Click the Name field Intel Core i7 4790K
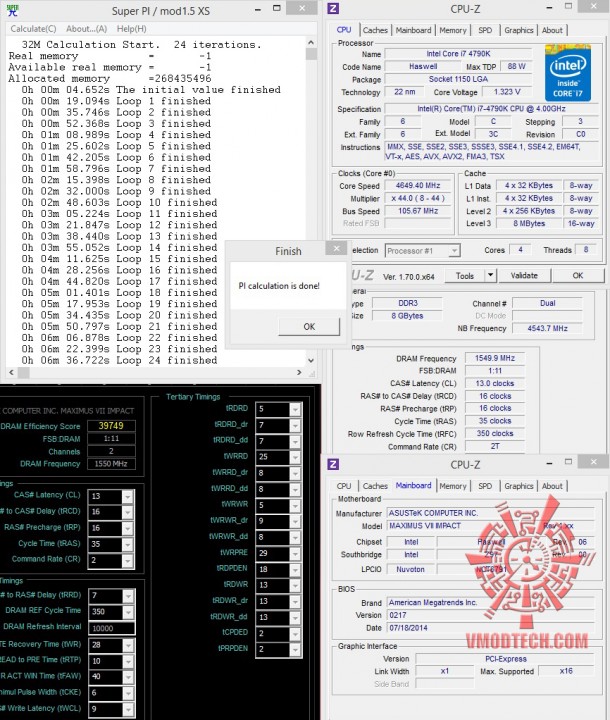610x720 pixels. [458, 54]
